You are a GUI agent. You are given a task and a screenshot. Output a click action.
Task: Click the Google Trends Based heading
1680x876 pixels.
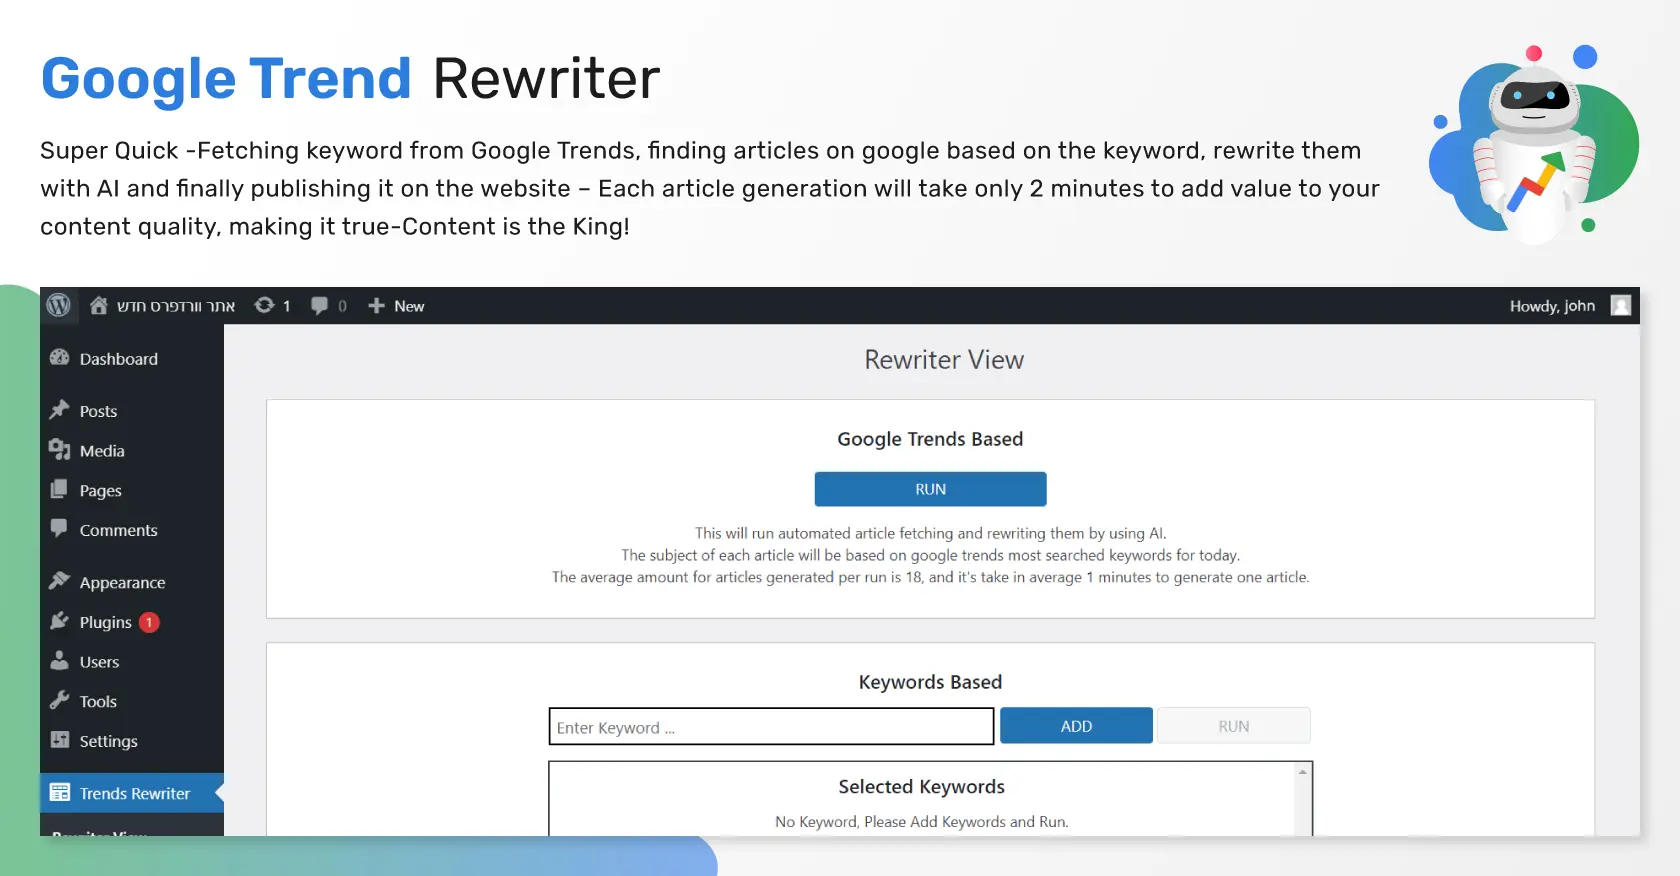pos(930,439)
